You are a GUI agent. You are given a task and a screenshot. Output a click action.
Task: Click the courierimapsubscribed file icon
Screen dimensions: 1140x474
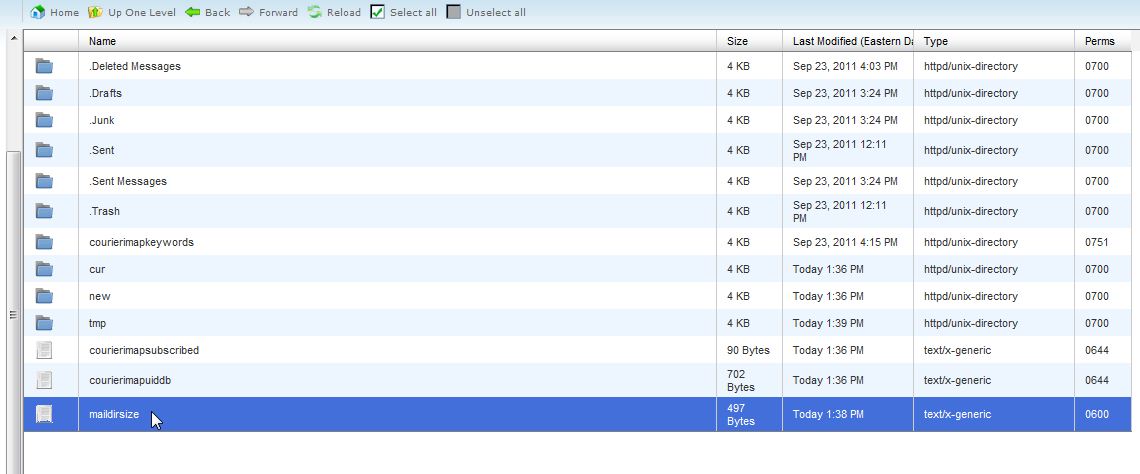coord(44,350)
